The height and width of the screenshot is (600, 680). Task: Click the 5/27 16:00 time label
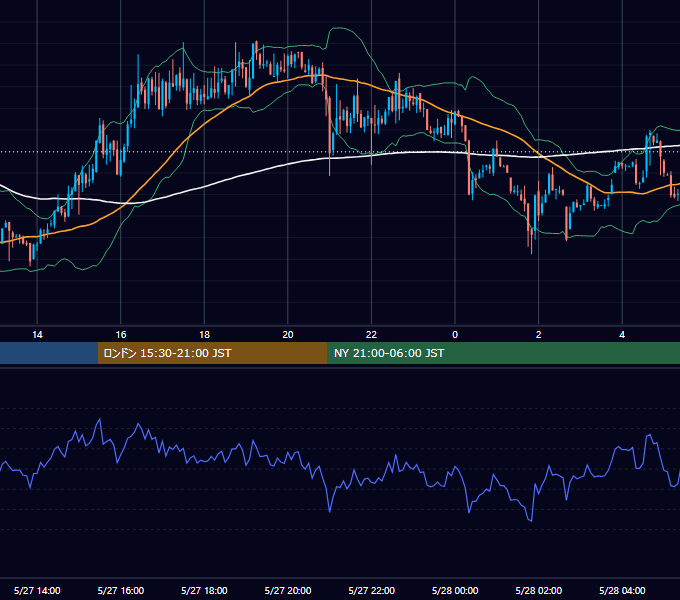coord(121,590)
